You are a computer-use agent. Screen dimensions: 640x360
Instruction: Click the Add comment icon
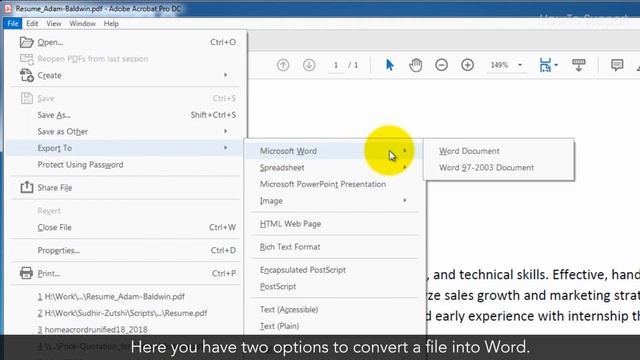[x=617, y=65]
